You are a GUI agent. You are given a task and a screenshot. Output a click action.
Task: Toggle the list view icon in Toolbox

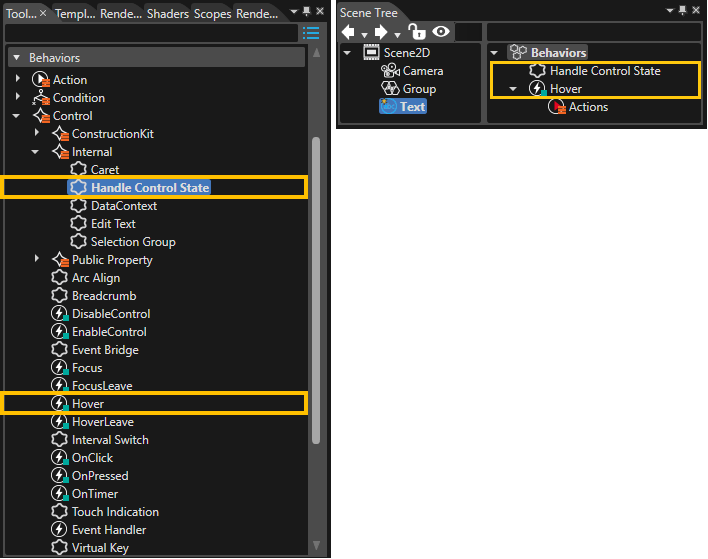pyautogui.click(x=311, y=33)
